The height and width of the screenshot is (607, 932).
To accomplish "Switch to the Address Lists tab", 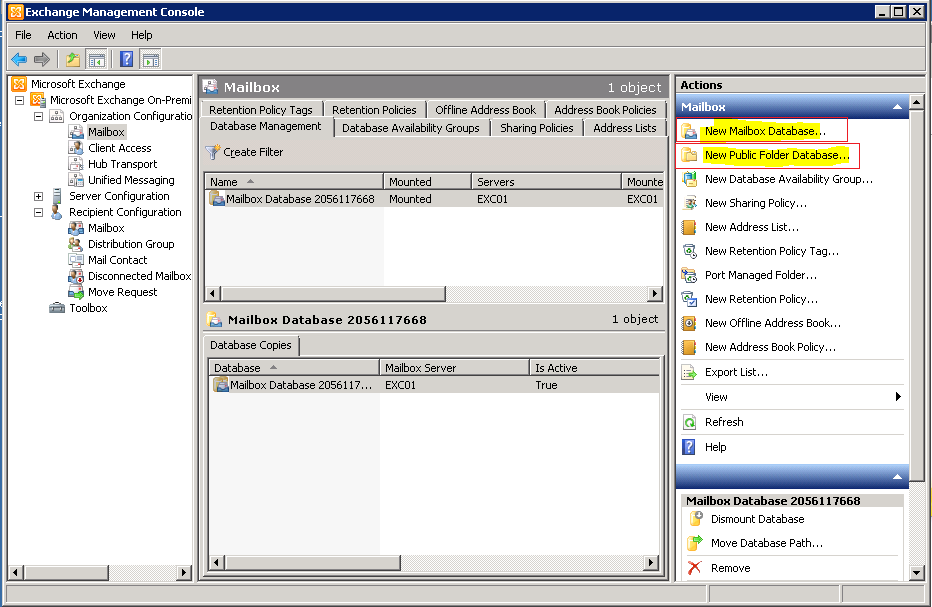I will 625,128.
